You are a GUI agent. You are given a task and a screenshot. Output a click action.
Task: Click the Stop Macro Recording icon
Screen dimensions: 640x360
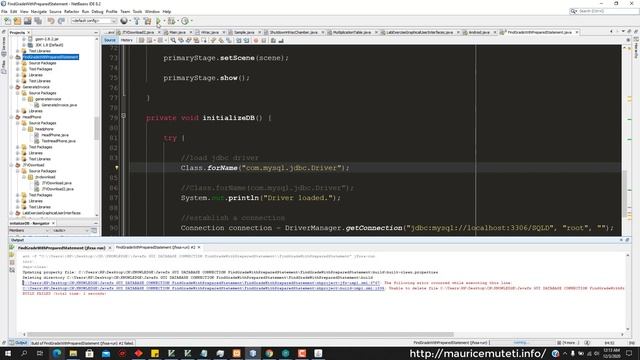(264, 40)
